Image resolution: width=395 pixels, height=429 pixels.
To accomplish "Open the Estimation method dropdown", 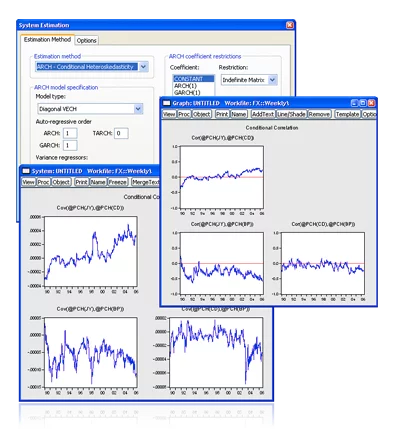I will pos(143,67).
